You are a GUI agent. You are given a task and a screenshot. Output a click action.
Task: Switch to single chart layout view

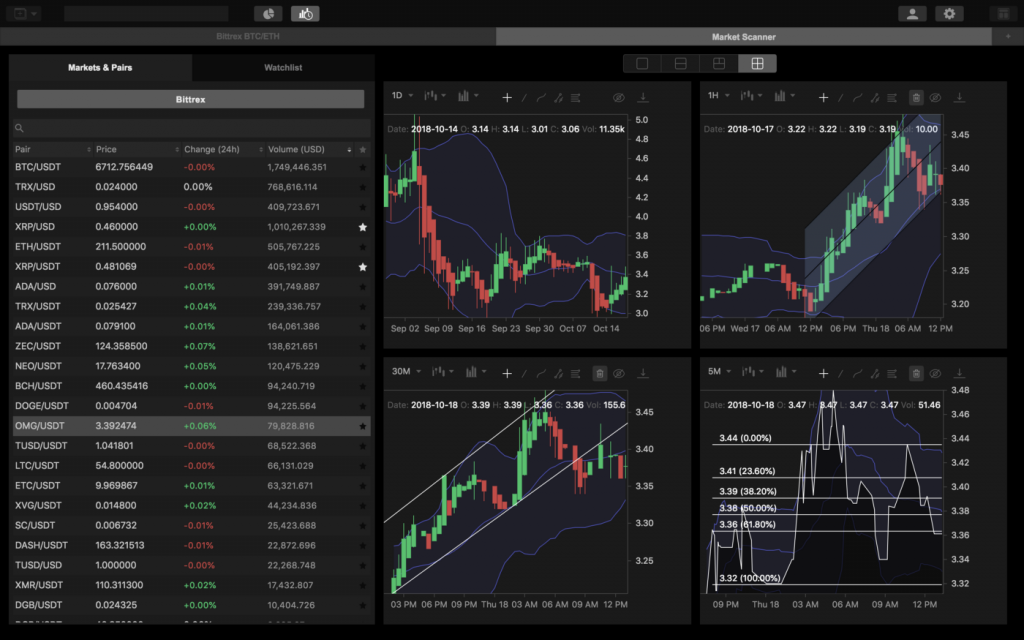tap(641, 62)
